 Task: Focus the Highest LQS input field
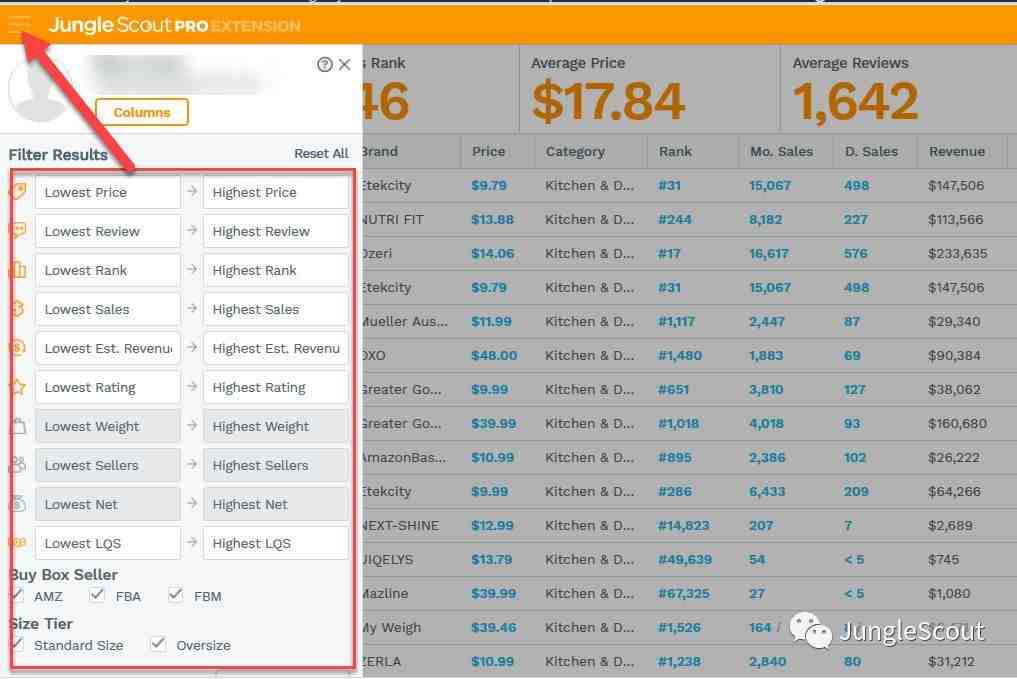276,543
